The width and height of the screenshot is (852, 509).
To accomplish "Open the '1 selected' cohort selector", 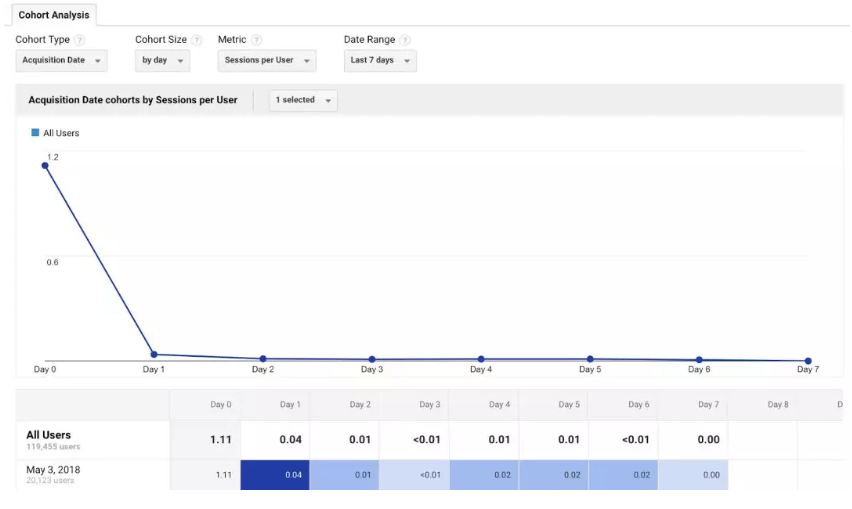I will [303, 101].
